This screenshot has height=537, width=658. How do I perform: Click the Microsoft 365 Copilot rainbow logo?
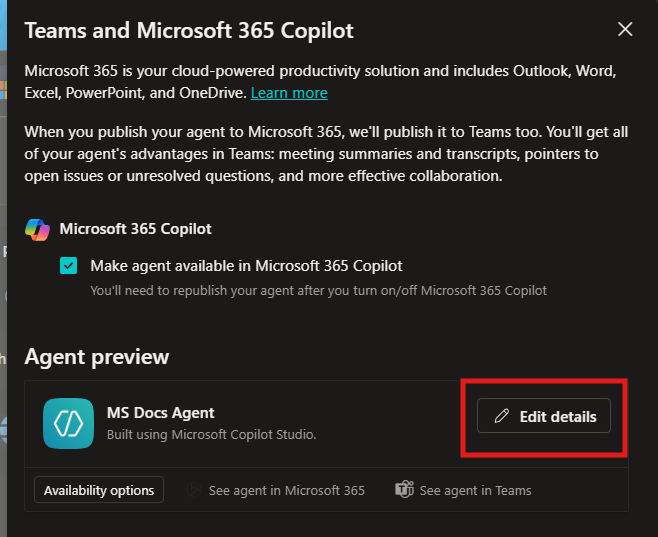[37, 230]
